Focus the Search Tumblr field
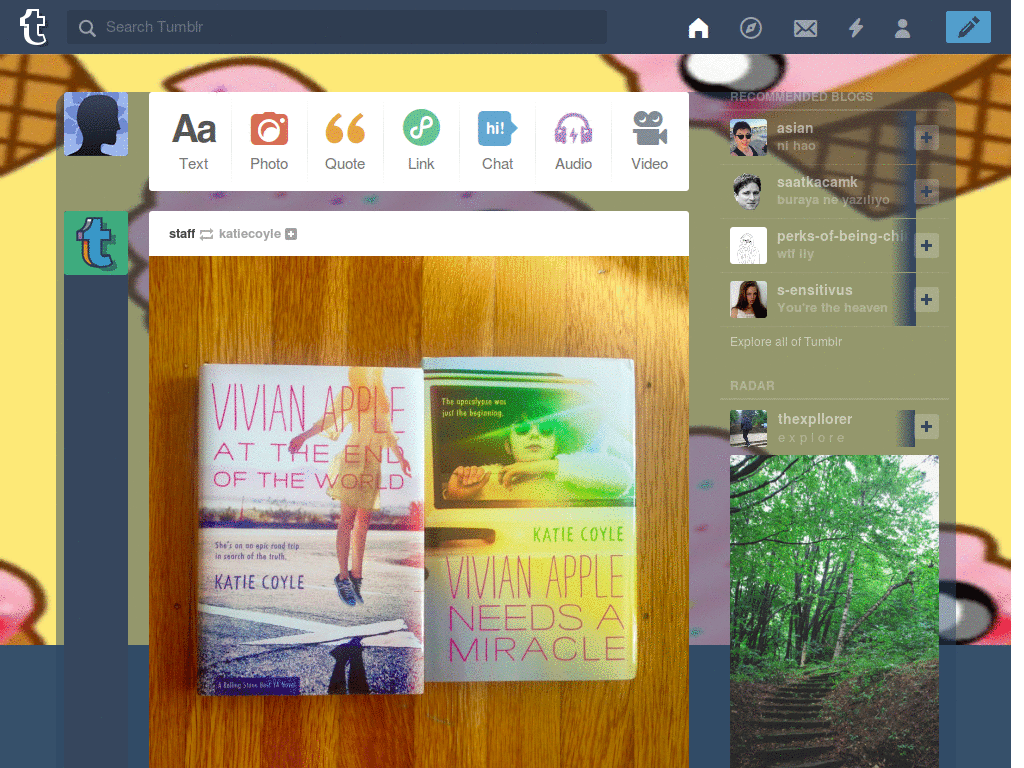 [336, 27]
